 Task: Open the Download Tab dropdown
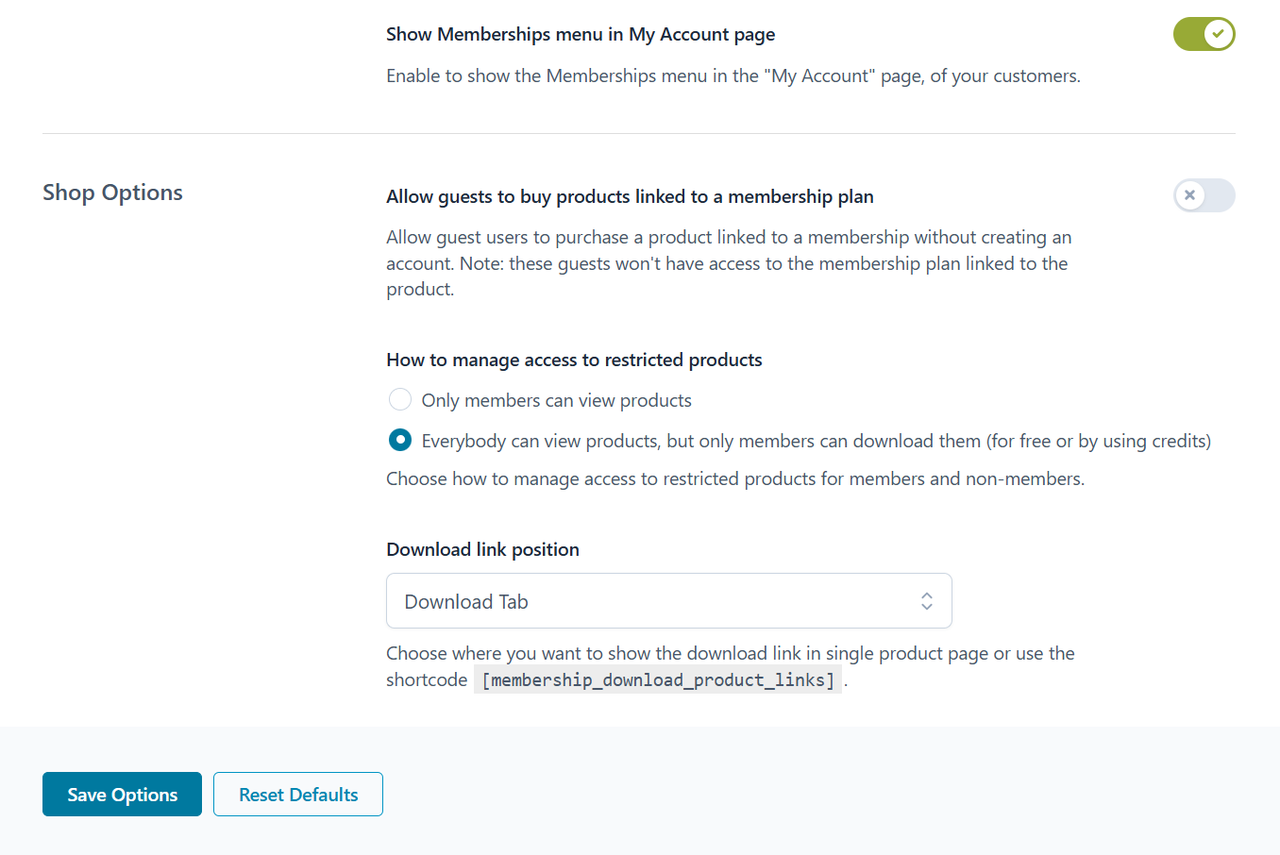[x=668, y=601]
